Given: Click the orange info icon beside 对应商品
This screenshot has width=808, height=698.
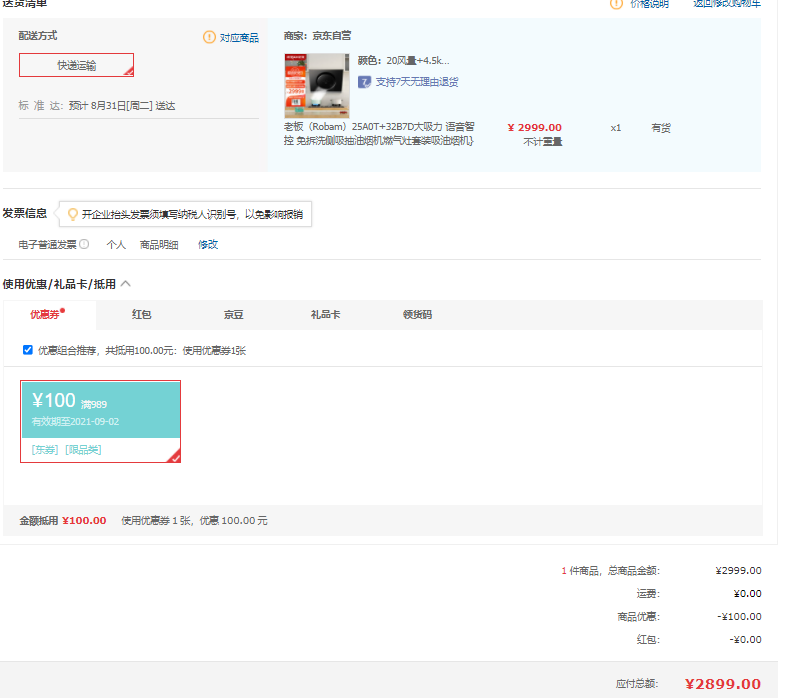Looking at the screenshot, I should (x=209, y=37).
